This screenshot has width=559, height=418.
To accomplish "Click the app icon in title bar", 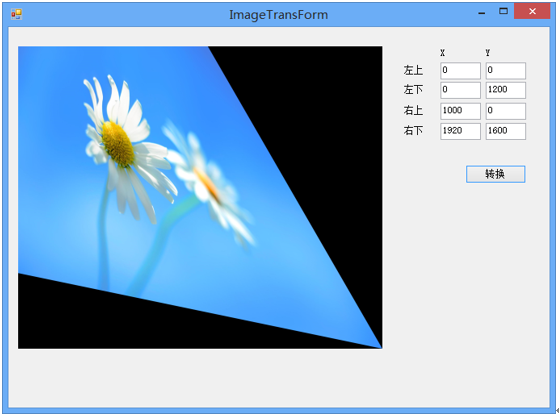I will click(x=16, y=14).
